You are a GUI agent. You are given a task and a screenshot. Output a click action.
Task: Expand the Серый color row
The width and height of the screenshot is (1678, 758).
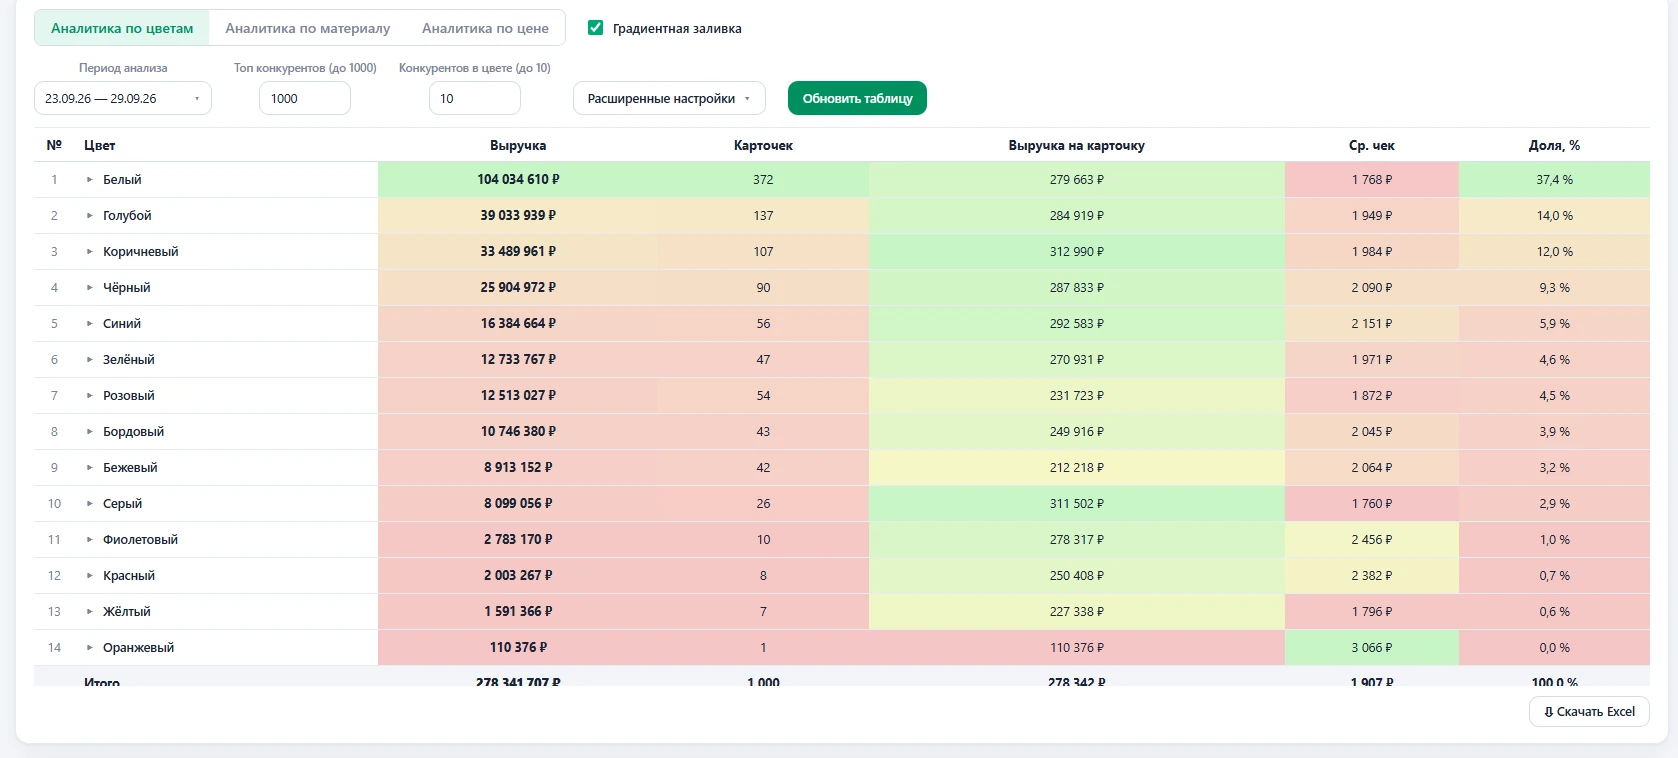[x=89, y=504]
